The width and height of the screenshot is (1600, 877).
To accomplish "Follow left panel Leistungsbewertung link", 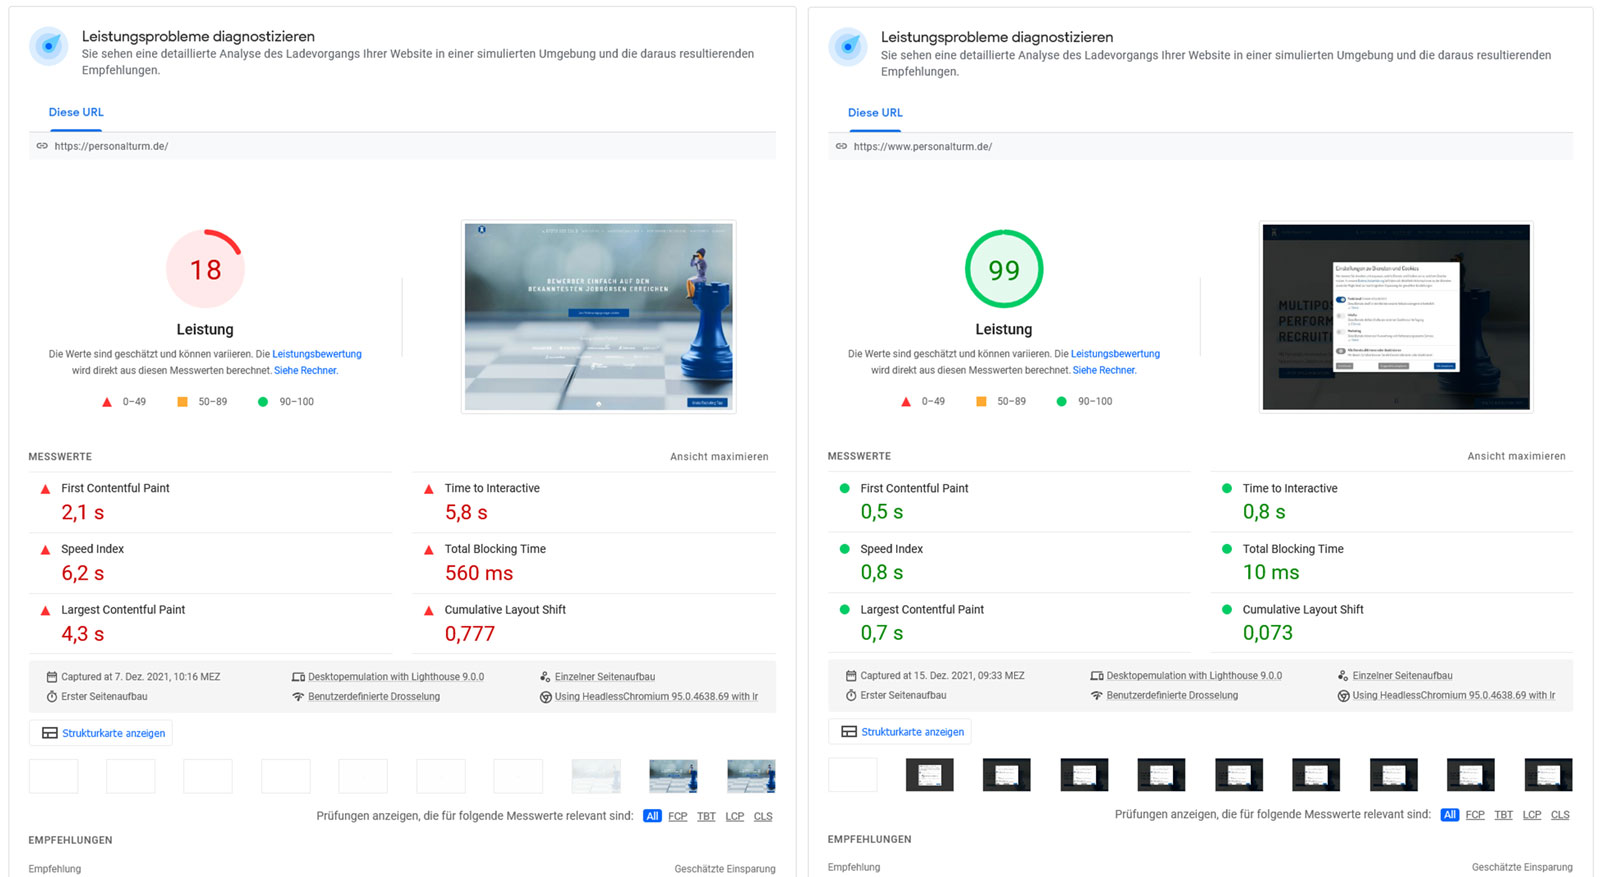I will pyautogui.click(x=317, y=354).
